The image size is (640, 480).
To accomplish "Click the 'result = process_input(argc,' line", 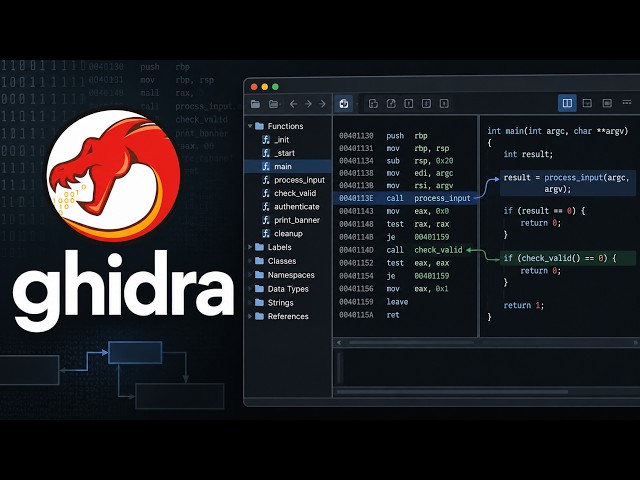I will [567, 178].
